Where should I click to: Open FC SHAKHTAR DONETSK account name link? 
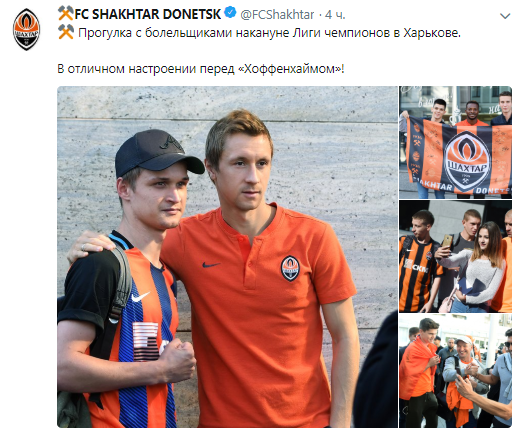[147, 14]
